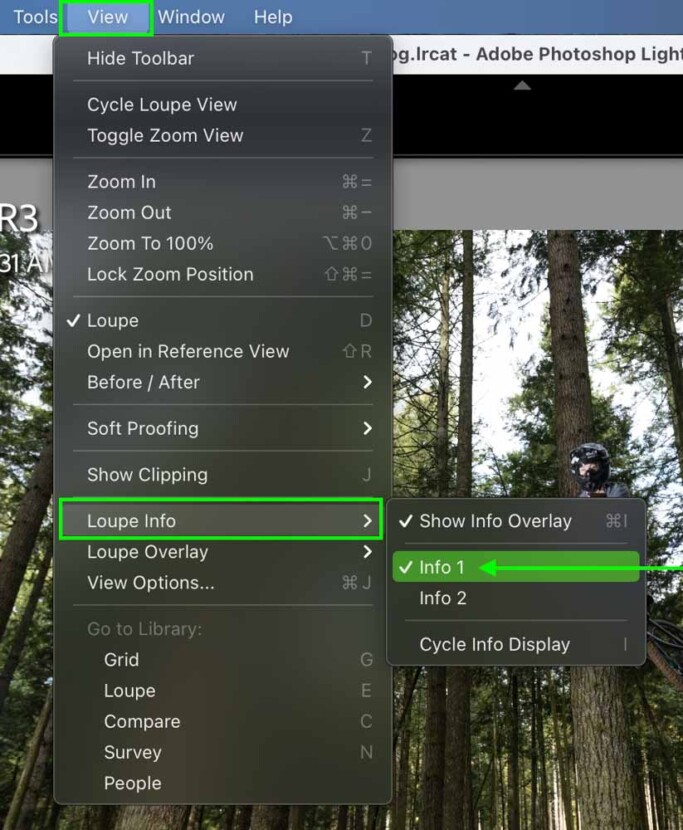Viewport: 683px width, 830px height.
Task: Select Zoom To 100%
Action: (x=223, y=243)
